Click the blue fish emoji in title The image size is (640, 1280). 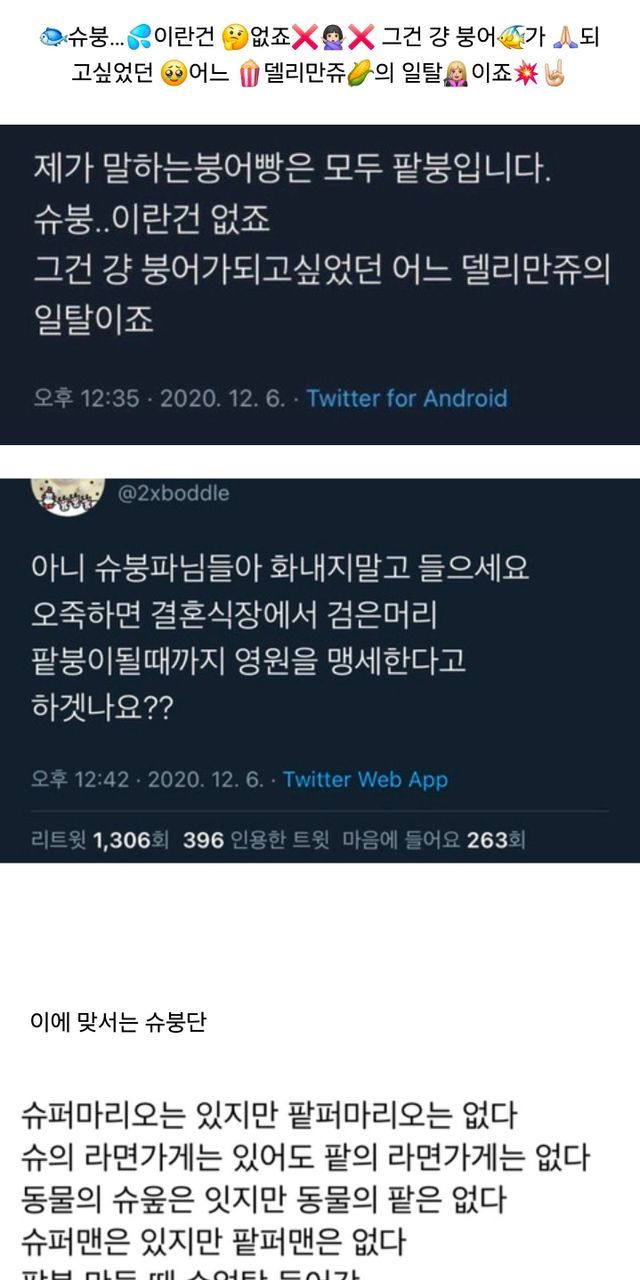point(51,38)
